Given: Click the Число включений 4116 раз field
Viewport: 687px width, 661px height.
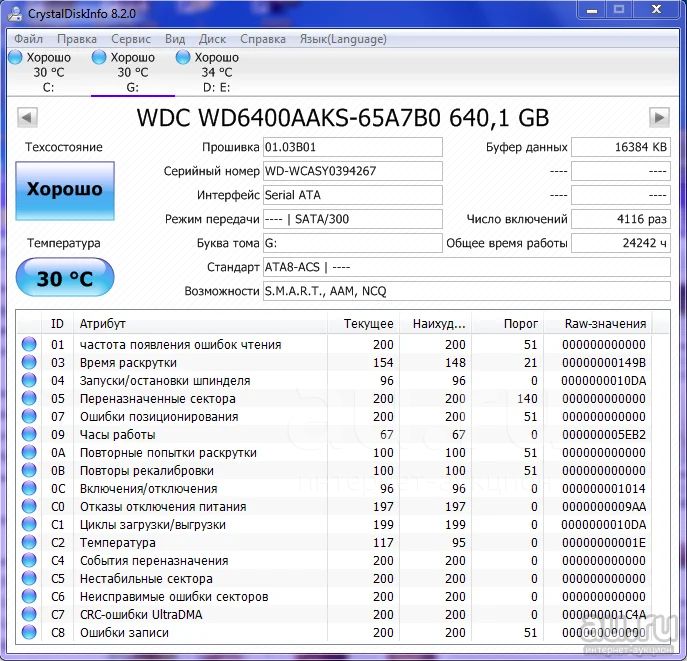Looking at the screenshot, I should click(621, 219).
